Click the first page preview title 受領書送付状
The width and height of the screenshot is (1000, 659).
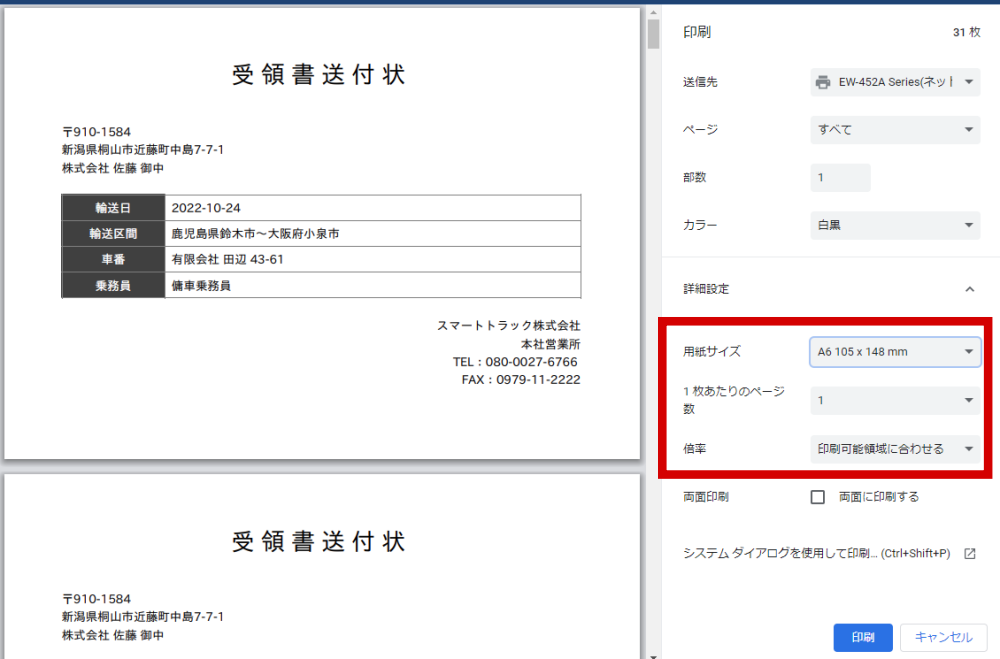[x=319, y=76]
